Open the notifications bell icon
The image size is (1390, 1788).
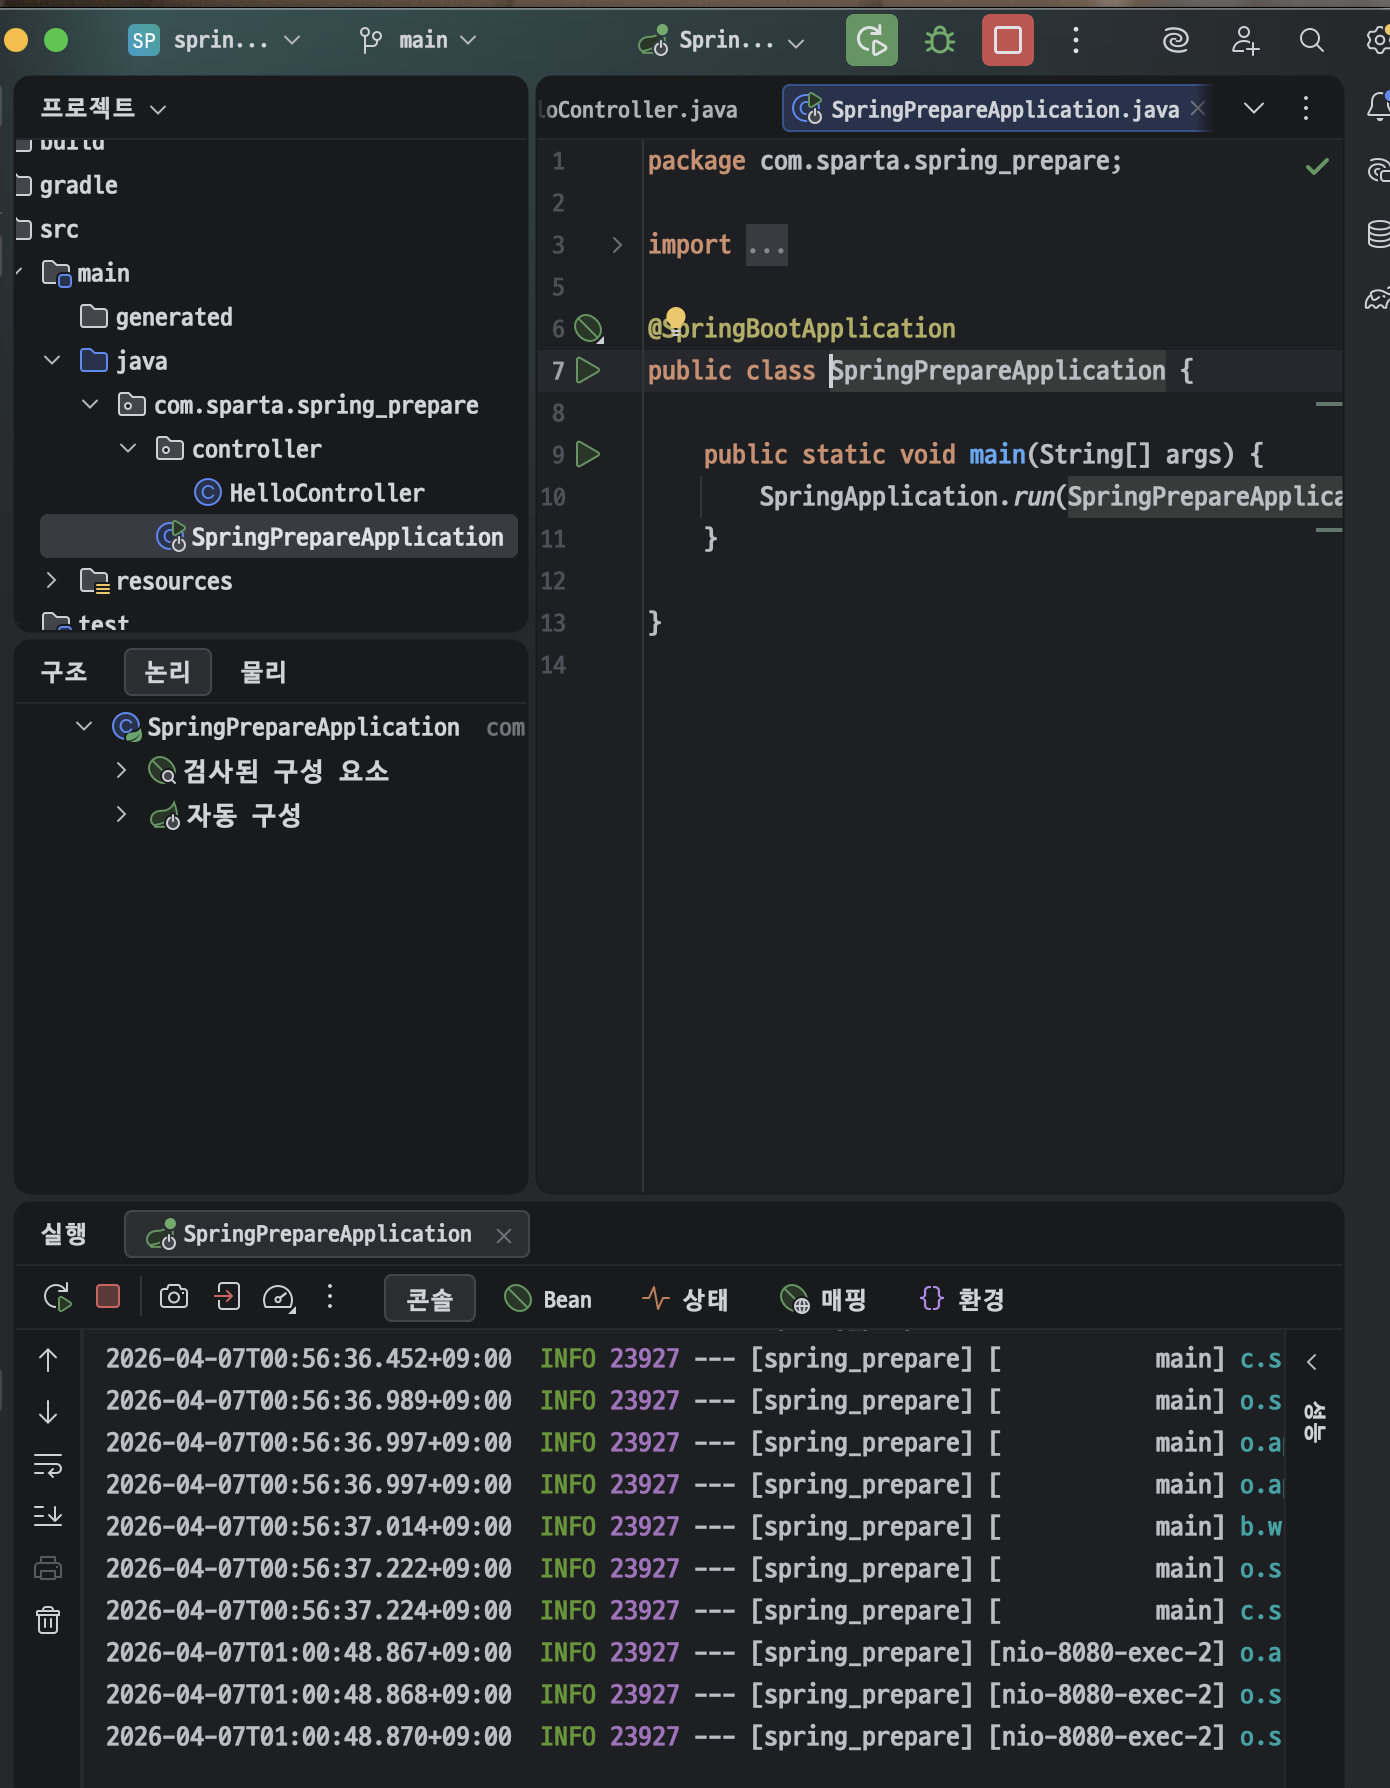[1378, 106]
